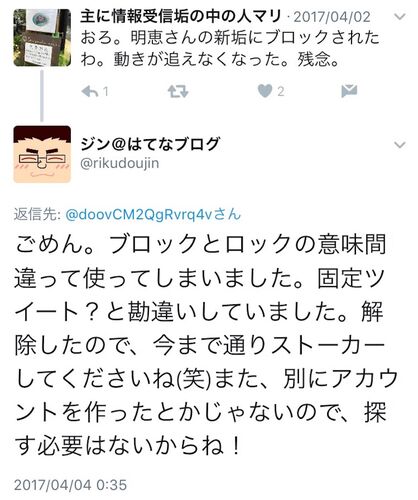Open first poster's garden-sign avatar
This screenshot has height=500, width=418.
(42, 38)
